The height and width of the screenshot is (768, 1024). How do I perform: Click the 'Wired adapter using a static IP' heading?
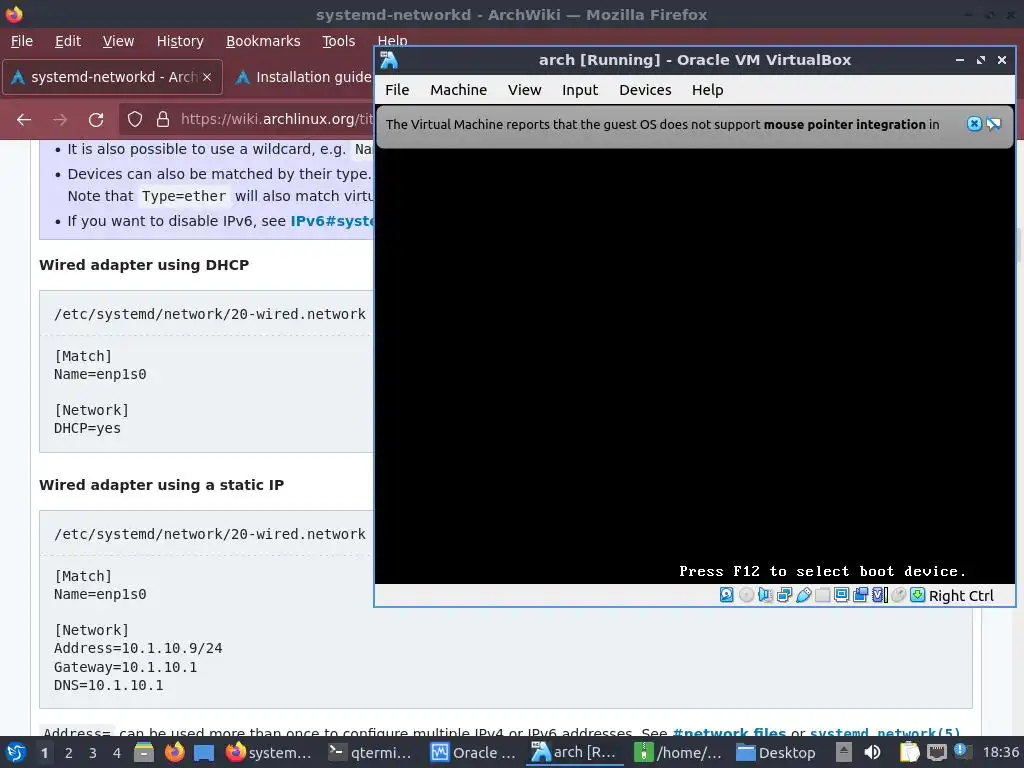[x=161, y=485]
